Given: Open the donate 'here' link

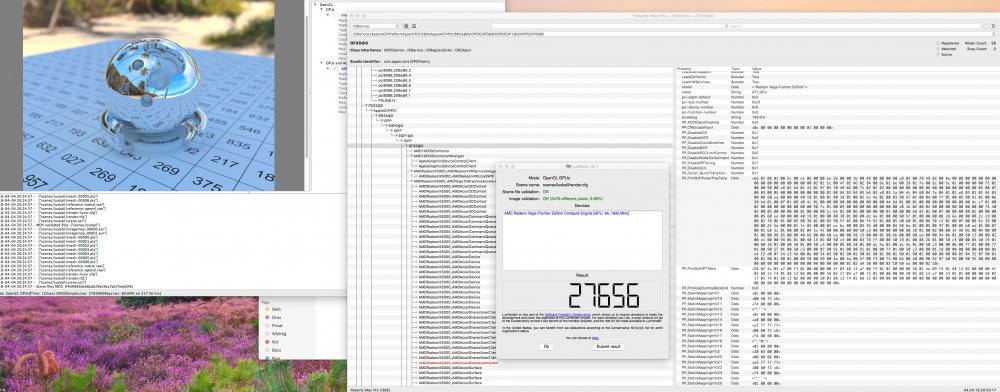Looking at the screenshot, I should 595,337.
